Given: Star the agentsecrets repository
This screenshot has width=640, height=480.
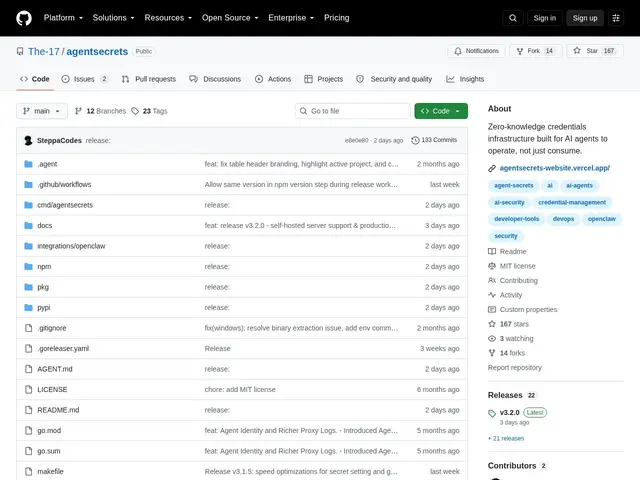Looking at the screenshot, I should (595, 51).
